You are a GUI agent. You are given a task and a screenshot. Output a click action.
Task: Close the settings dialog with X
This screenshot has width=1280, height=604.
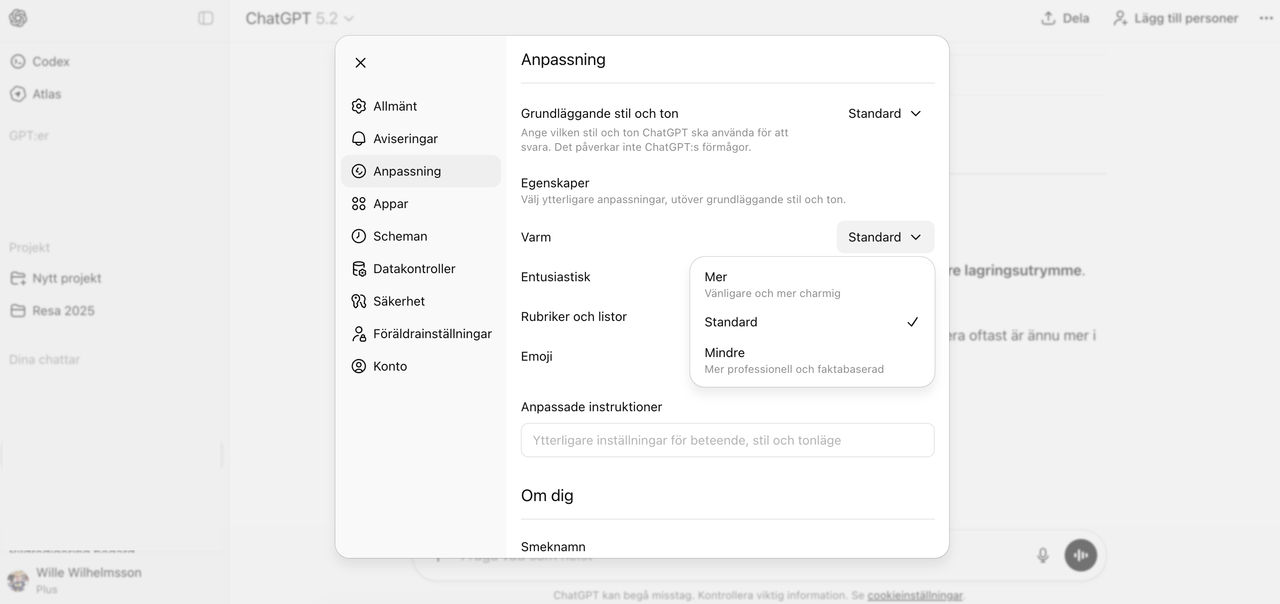point(361,63)
